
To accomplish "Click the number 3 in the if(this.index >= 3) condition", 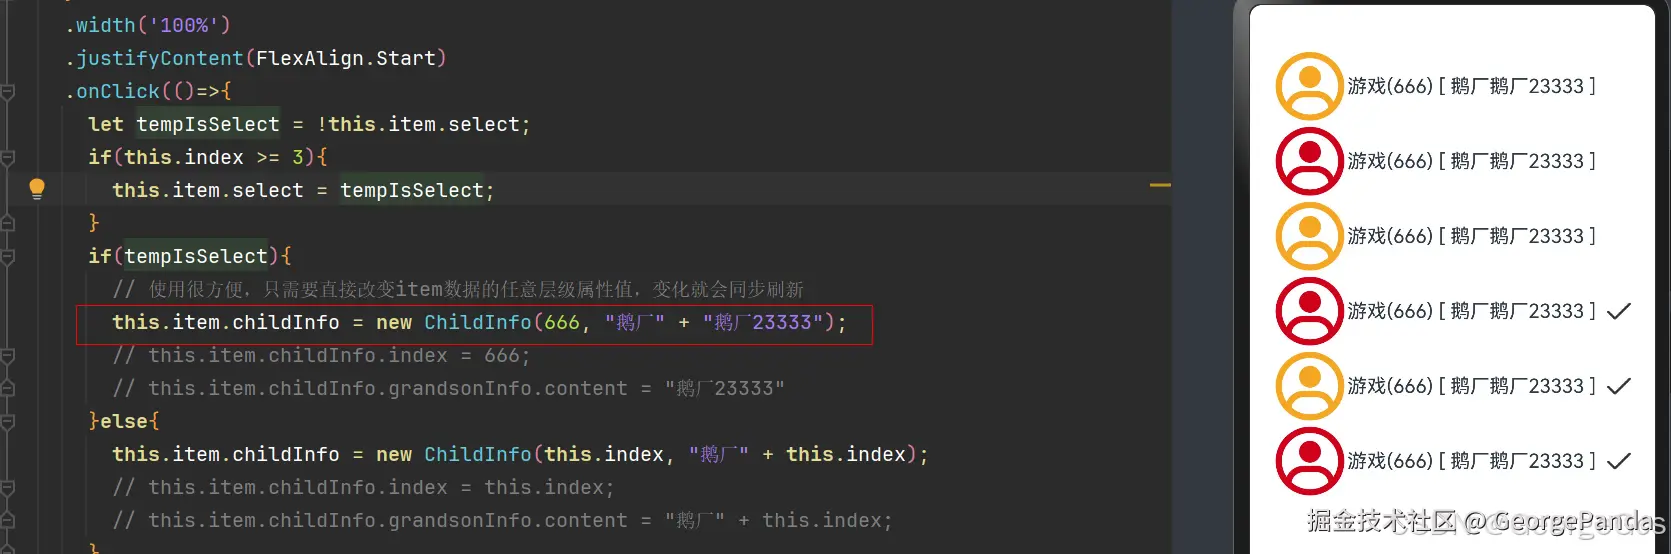I will point(298,157).
